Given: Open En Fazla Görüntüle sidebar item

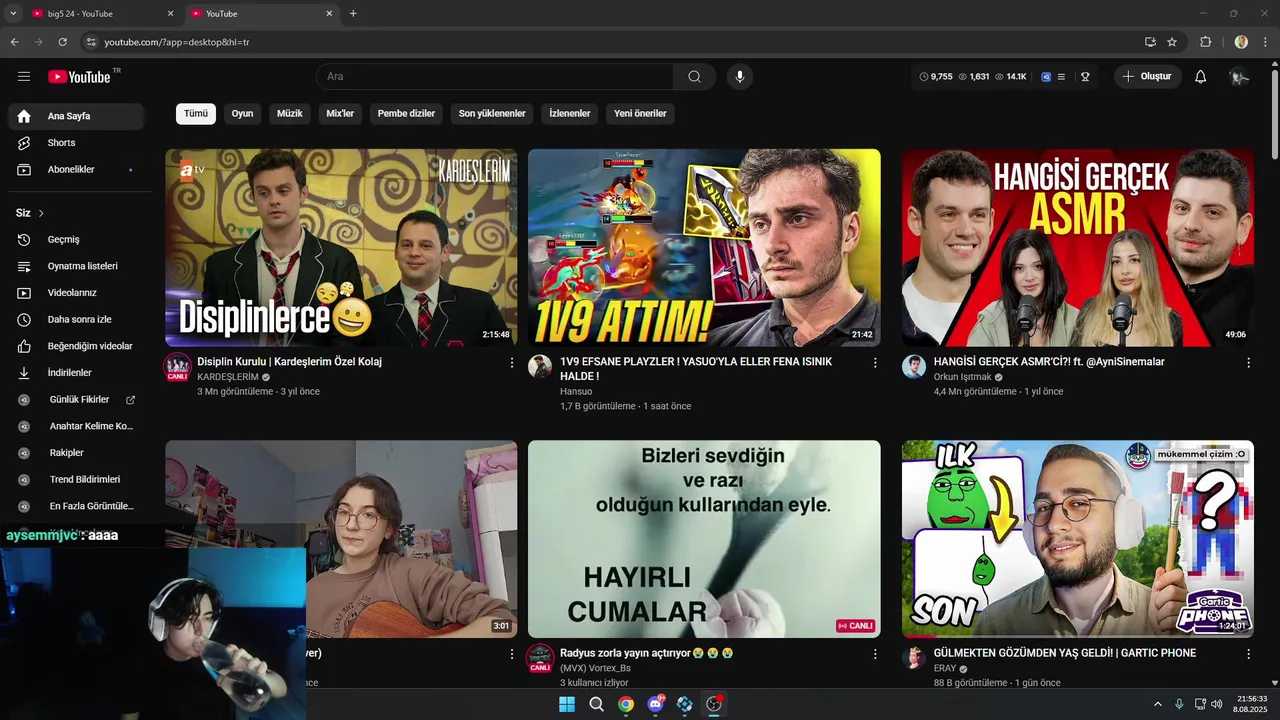Looking at the screenshot, I should click(76, 506).
